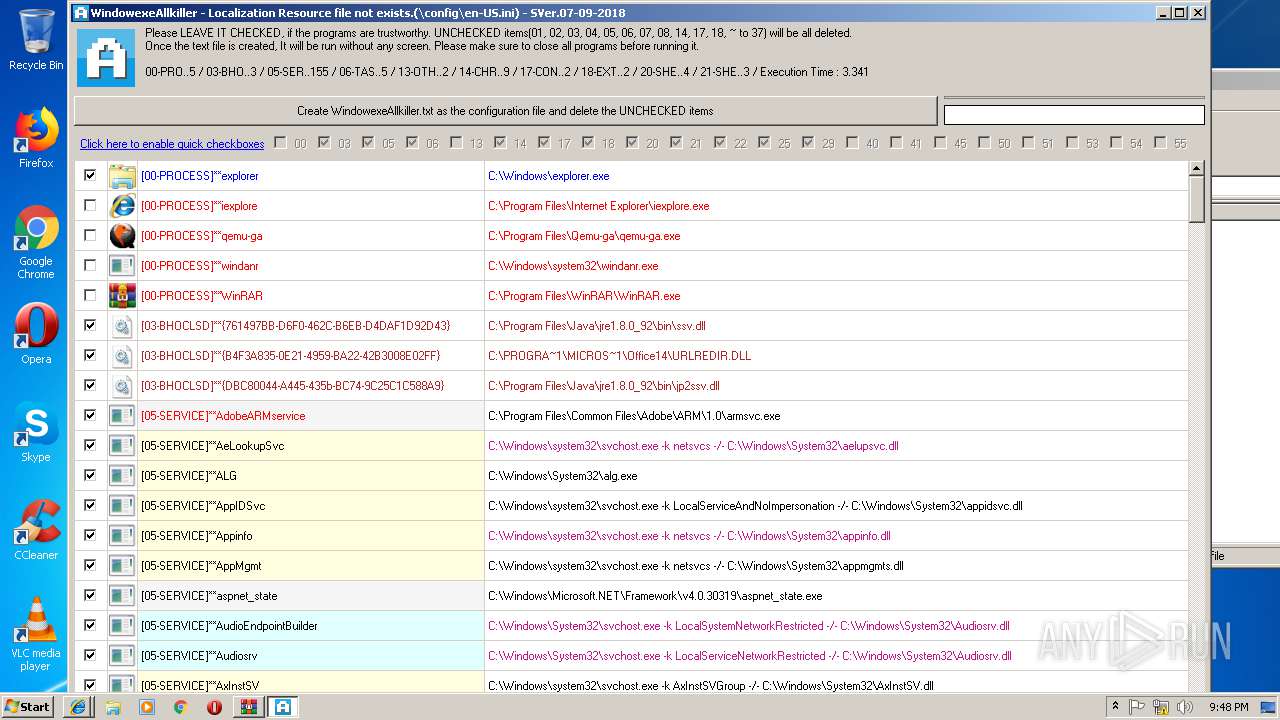Uncheck the explorer process checkbox
Viewport: 1280px width, 720px height.
coord(90,175)
